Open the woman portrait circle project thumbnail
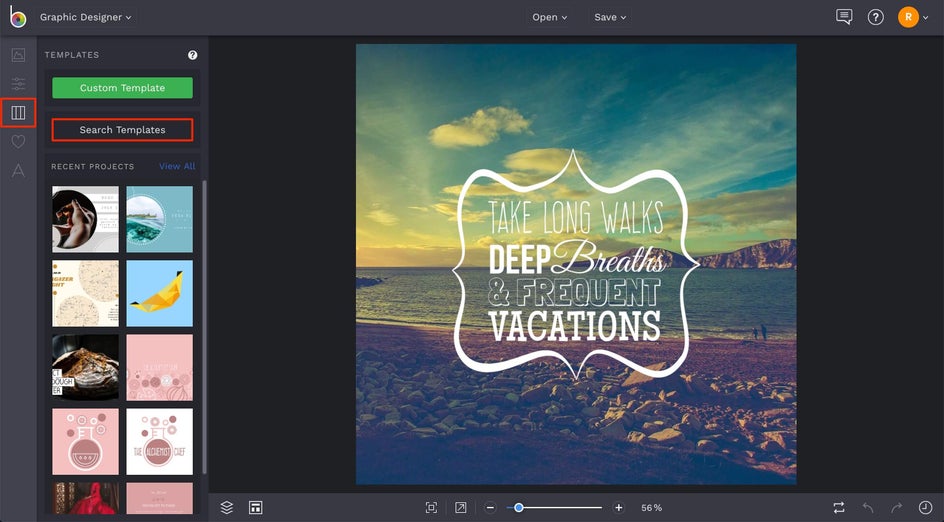 pyautogui.click(x=85, y=219)
